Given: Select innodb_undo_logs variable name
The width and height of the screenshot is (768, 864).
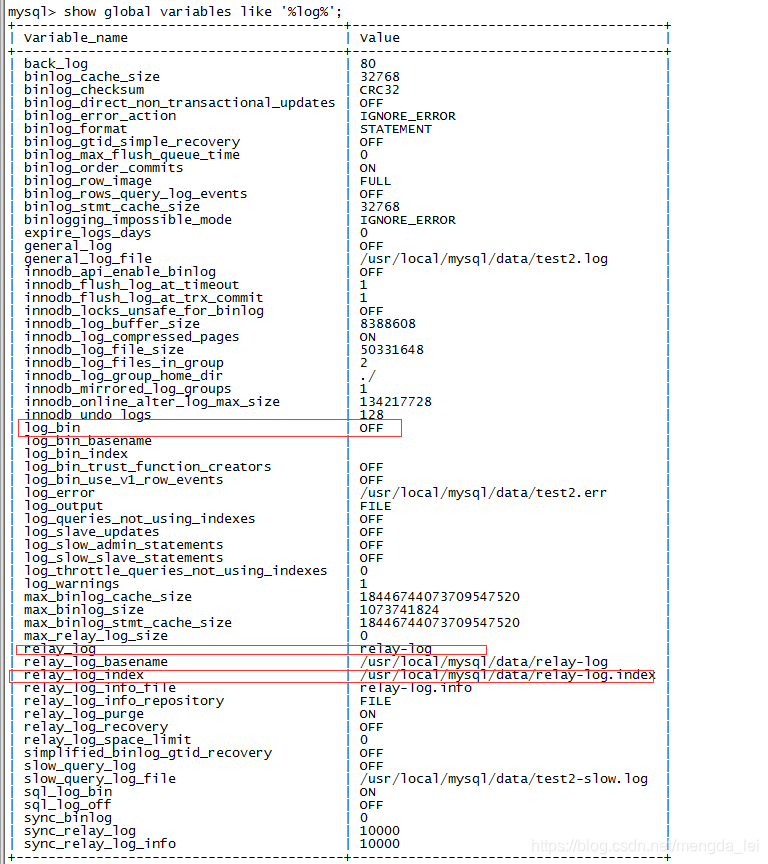Looking at the screenshot, I should (x=88, y=415).
